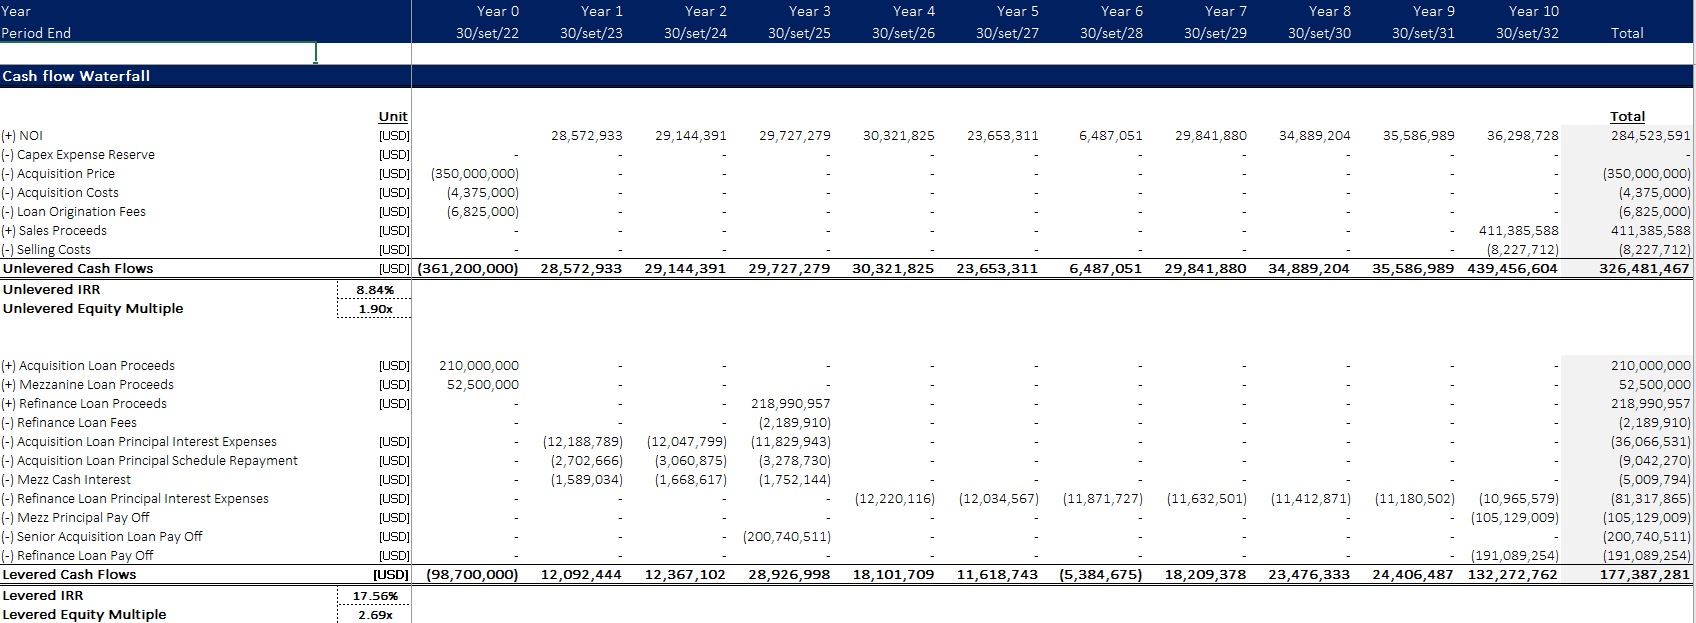The image size is (1696, 623).
Task: Select the NOI total 284,523,591
Action: coord(1650,136)
